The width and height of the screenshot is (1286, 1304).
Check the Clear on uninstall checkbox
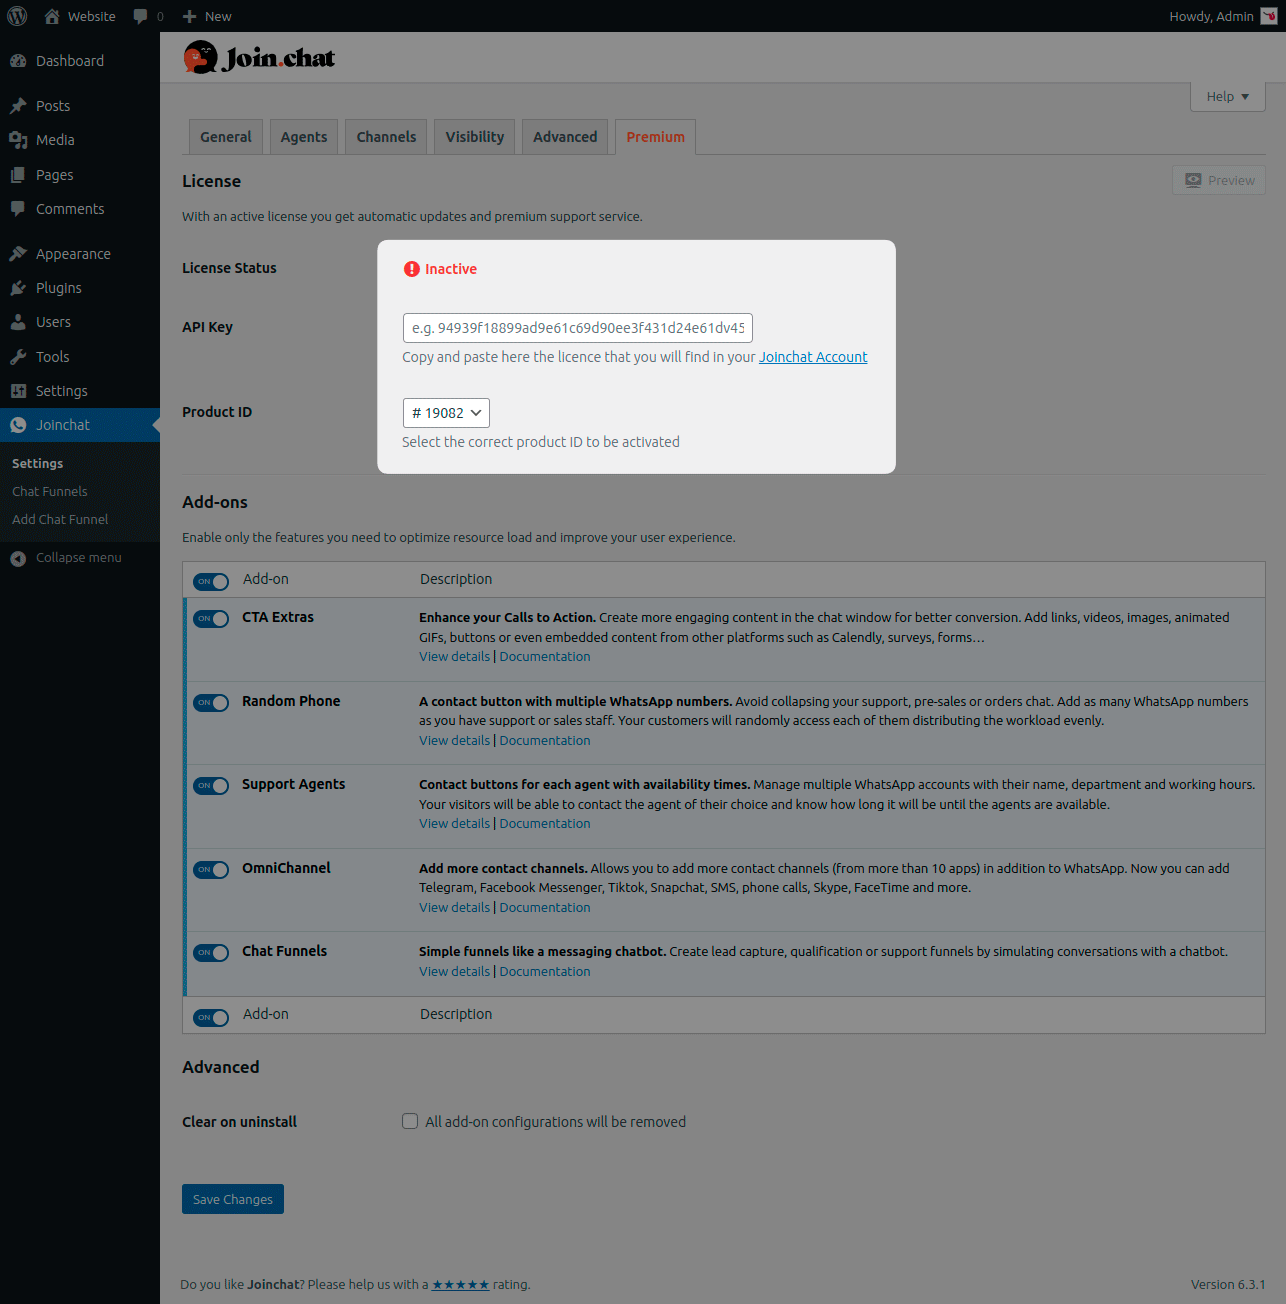point(410,1121)
